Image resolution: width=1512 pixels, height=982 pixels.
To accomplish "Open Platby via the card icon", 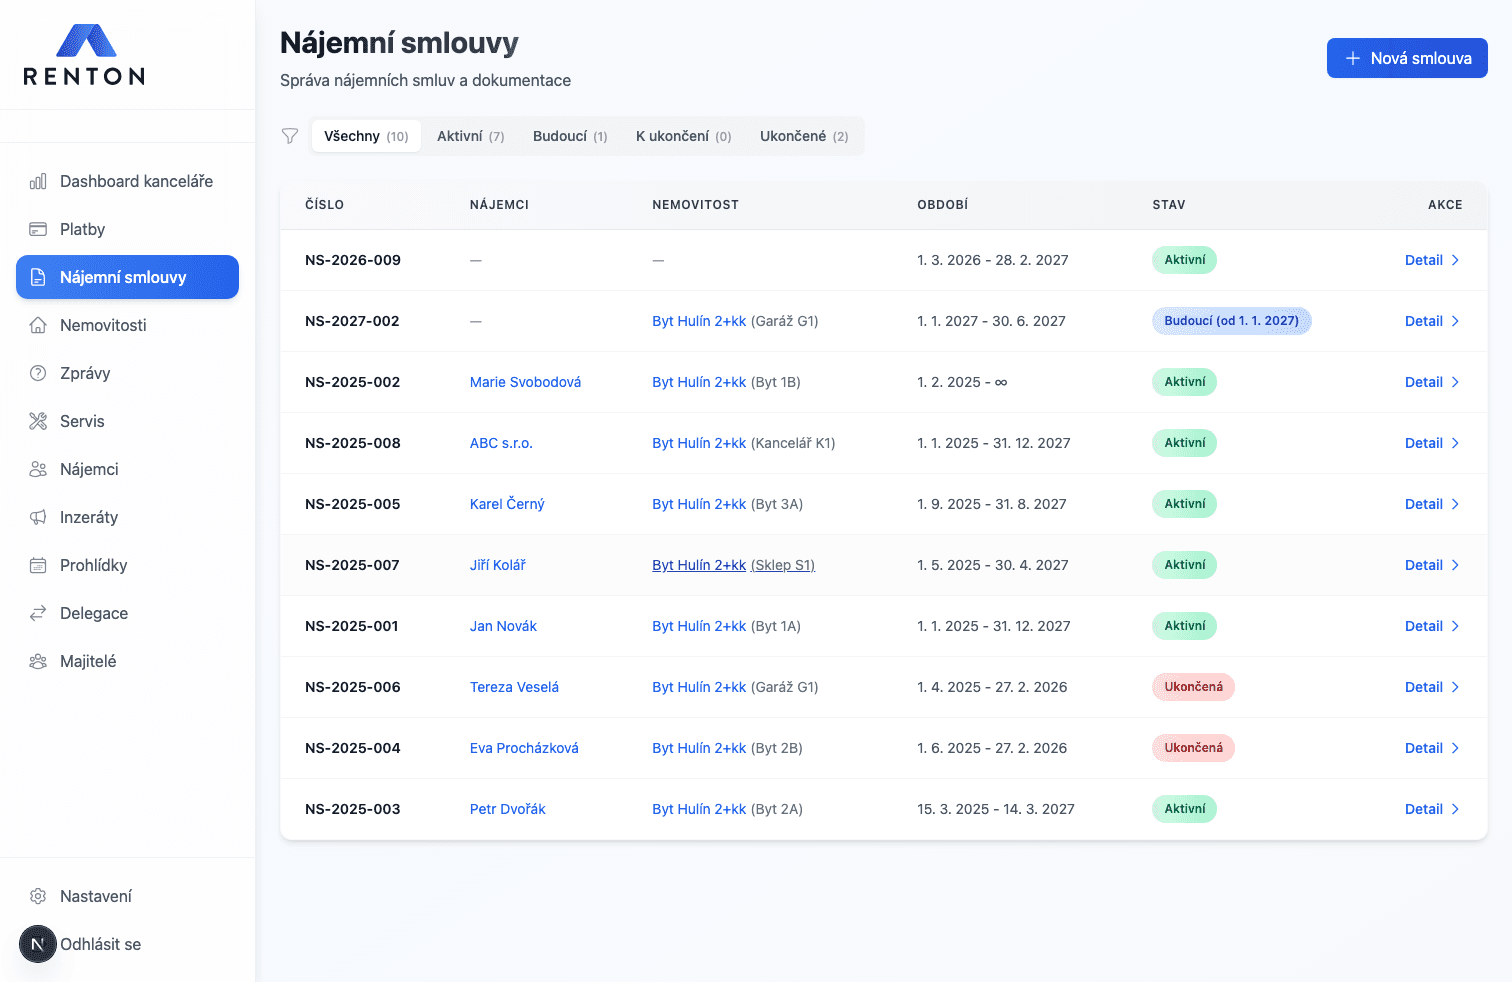I will 38,229.
